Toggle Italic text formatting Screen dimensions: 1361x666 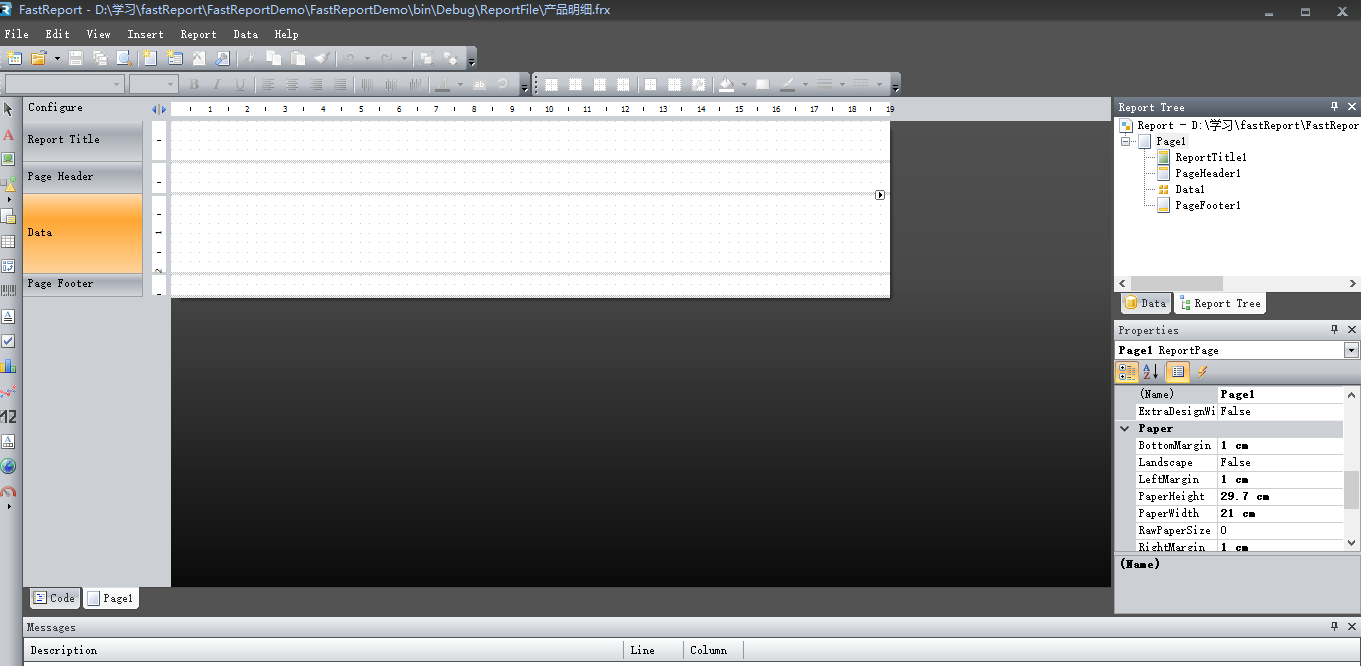pos(217,85)
